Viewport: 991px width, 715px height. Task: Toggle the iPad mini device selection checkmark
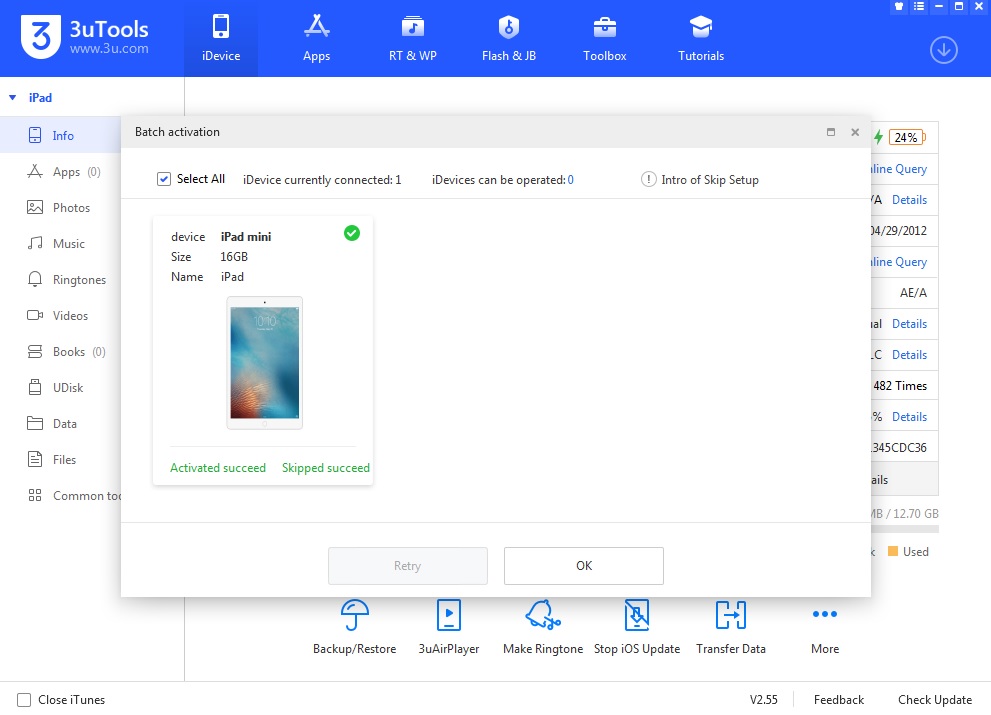pyautogui.click(x=351, y=233)
